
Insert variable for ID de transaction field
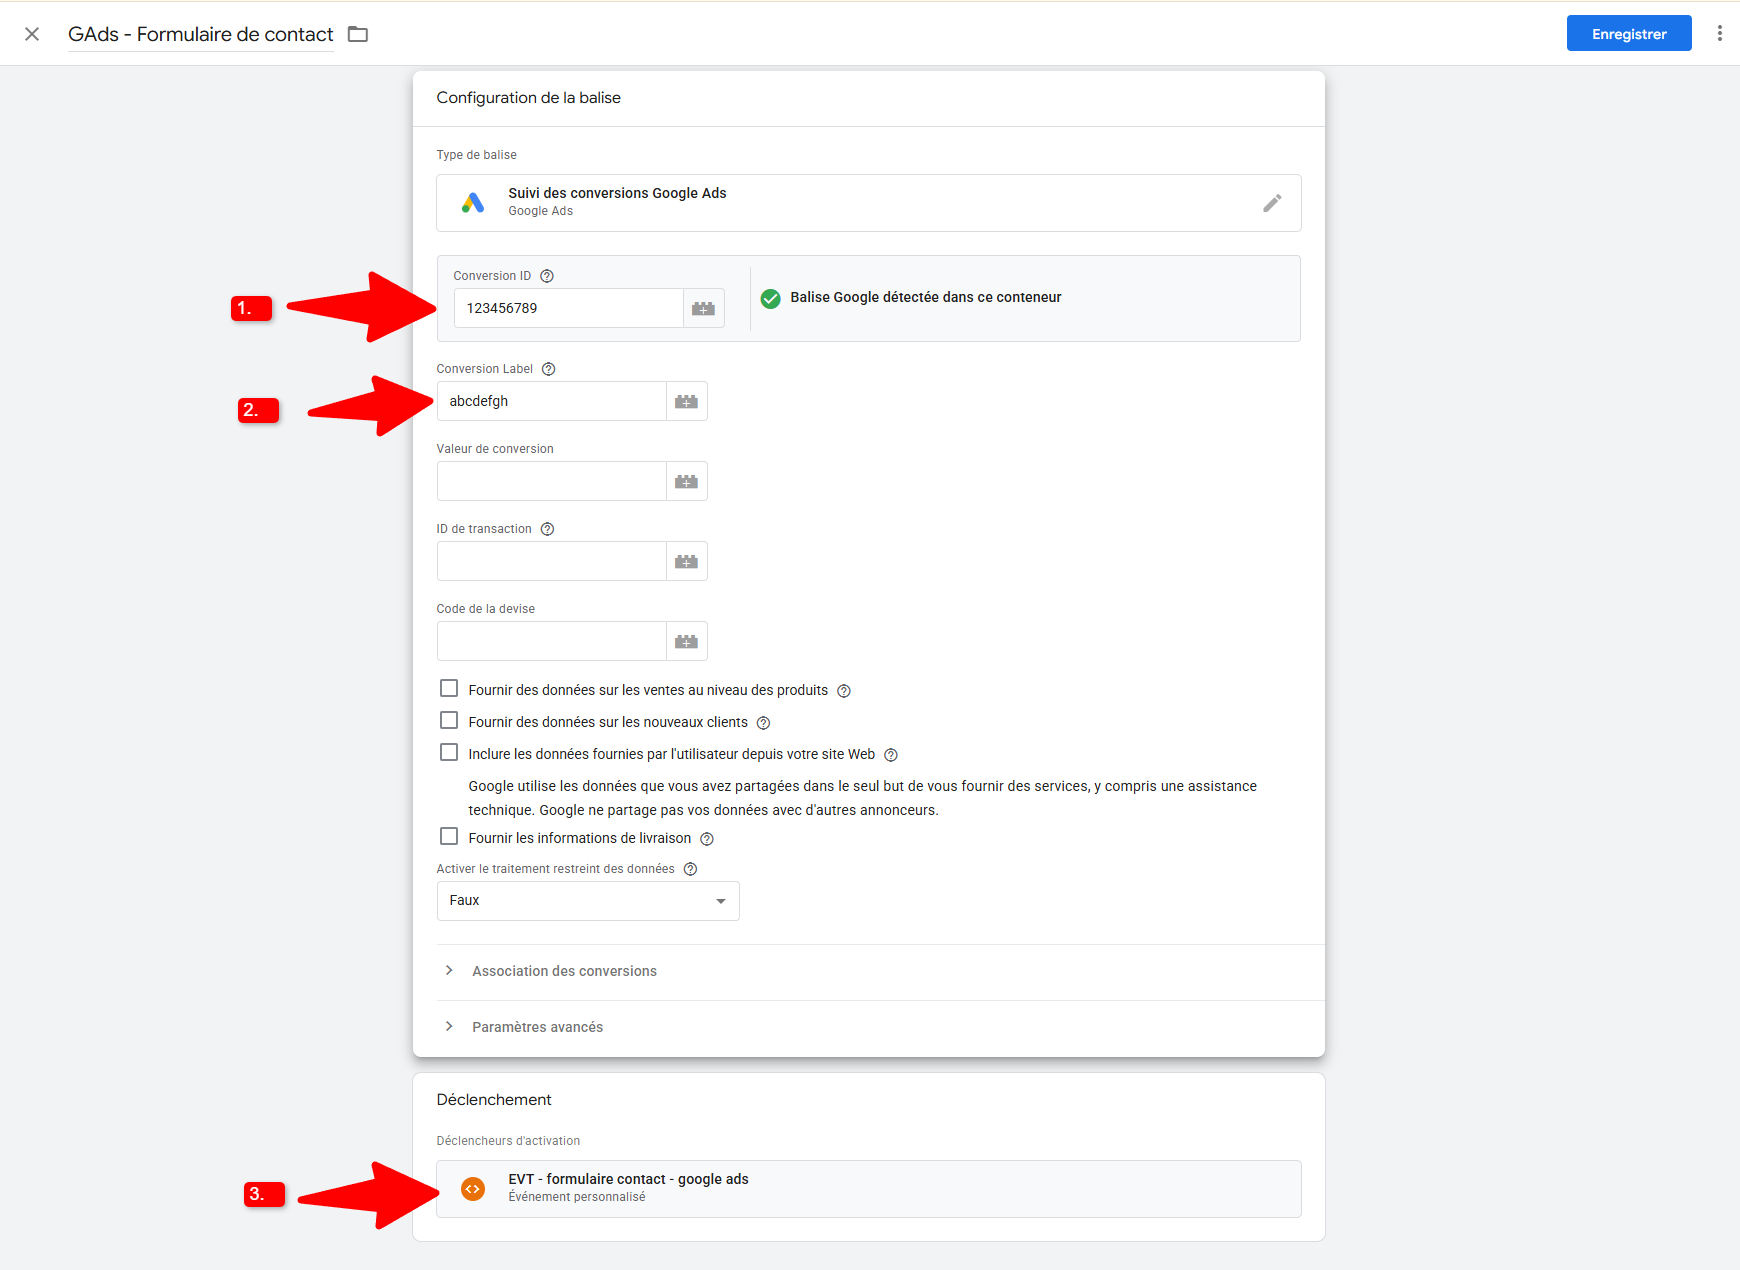pos(687,561)
